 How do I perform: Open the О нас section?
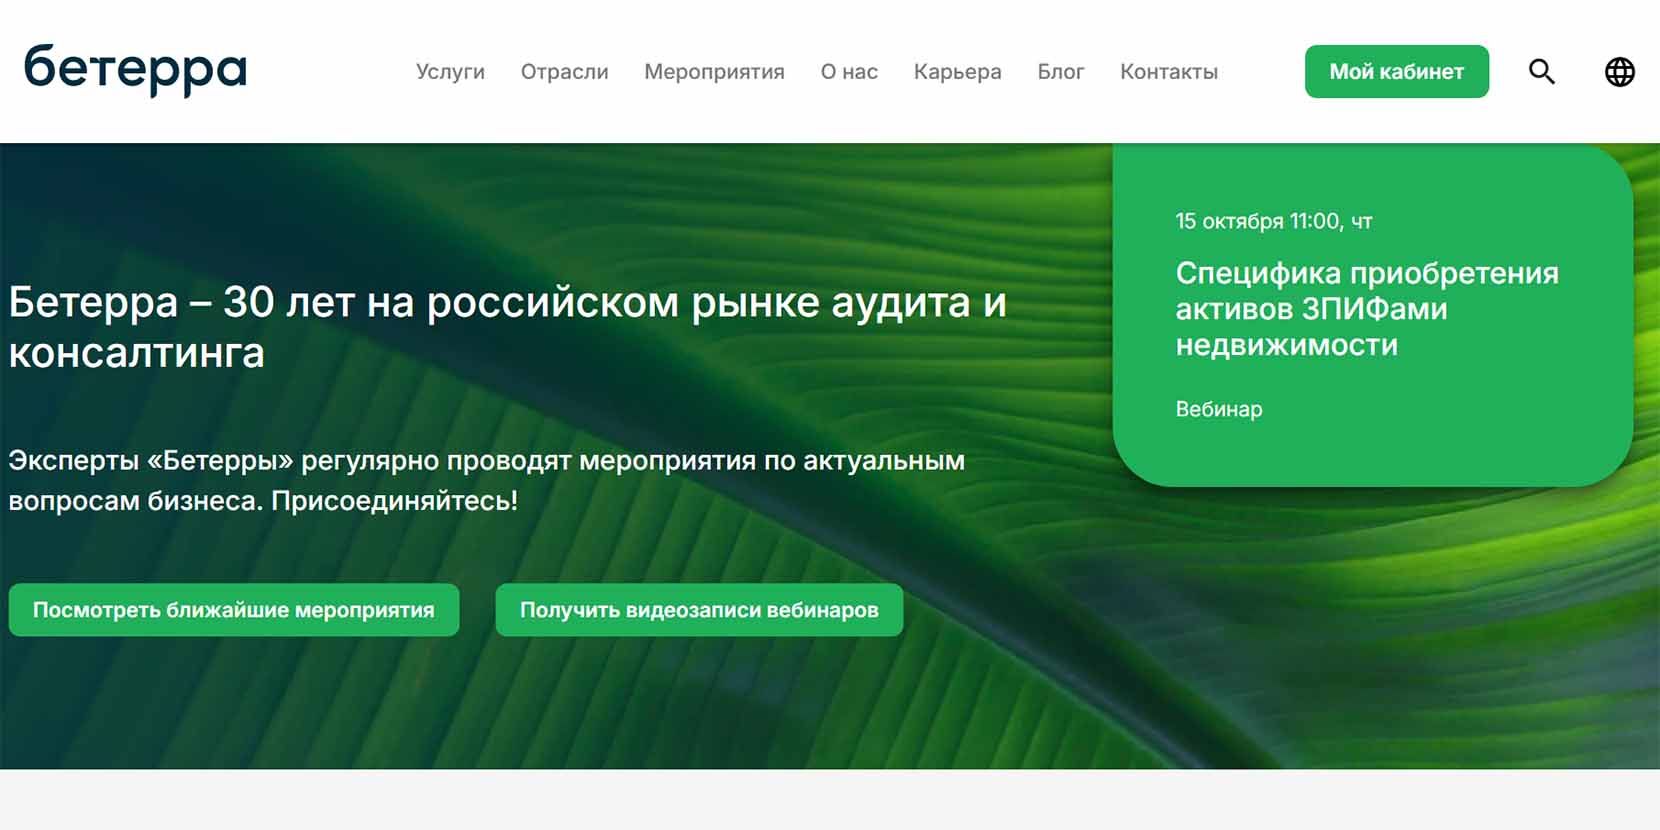[849, 72]
